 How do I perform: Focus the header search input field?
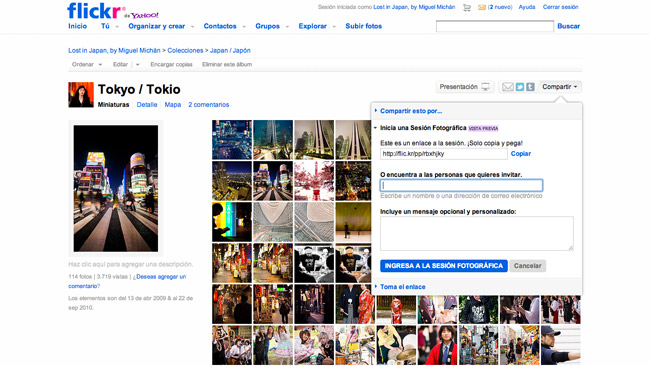point(495,26)
